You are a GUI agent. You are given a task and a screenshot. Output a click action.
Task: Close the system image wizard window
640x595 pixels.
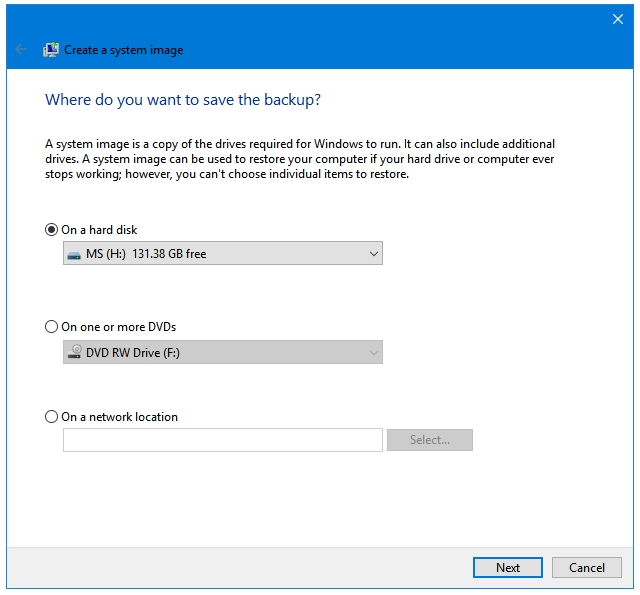pos(618,19)
